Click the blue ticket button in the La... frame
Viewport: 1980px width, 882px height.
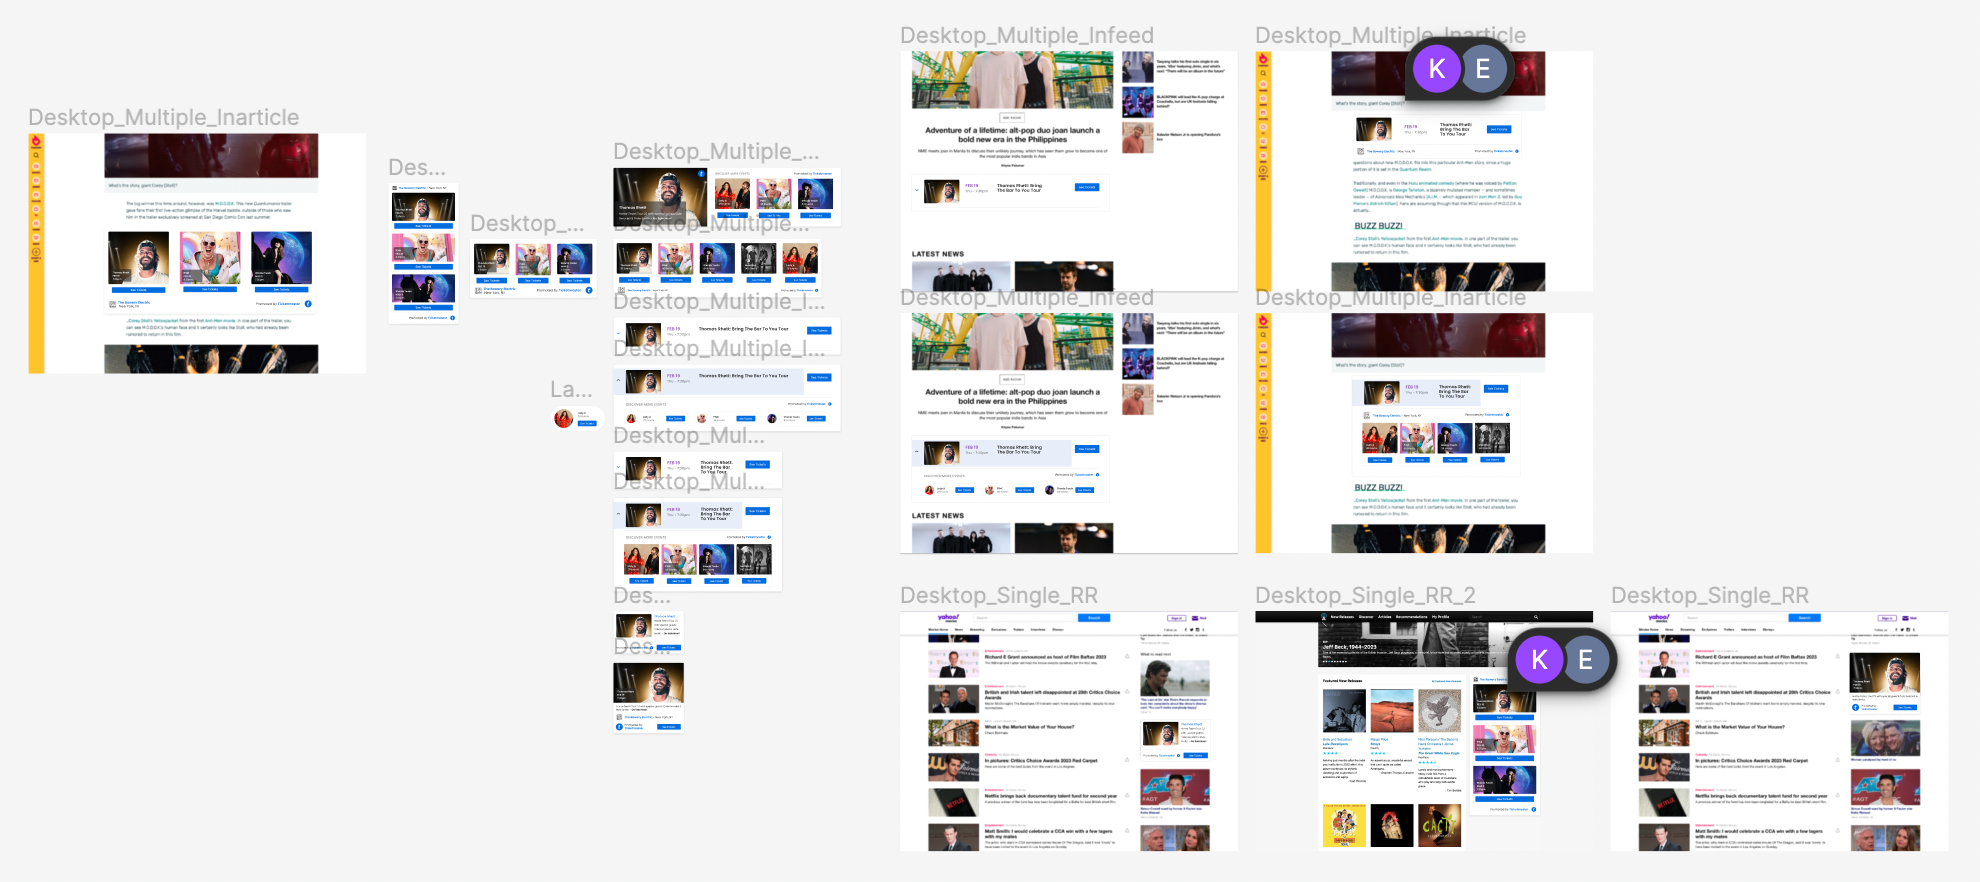point(587,424)
